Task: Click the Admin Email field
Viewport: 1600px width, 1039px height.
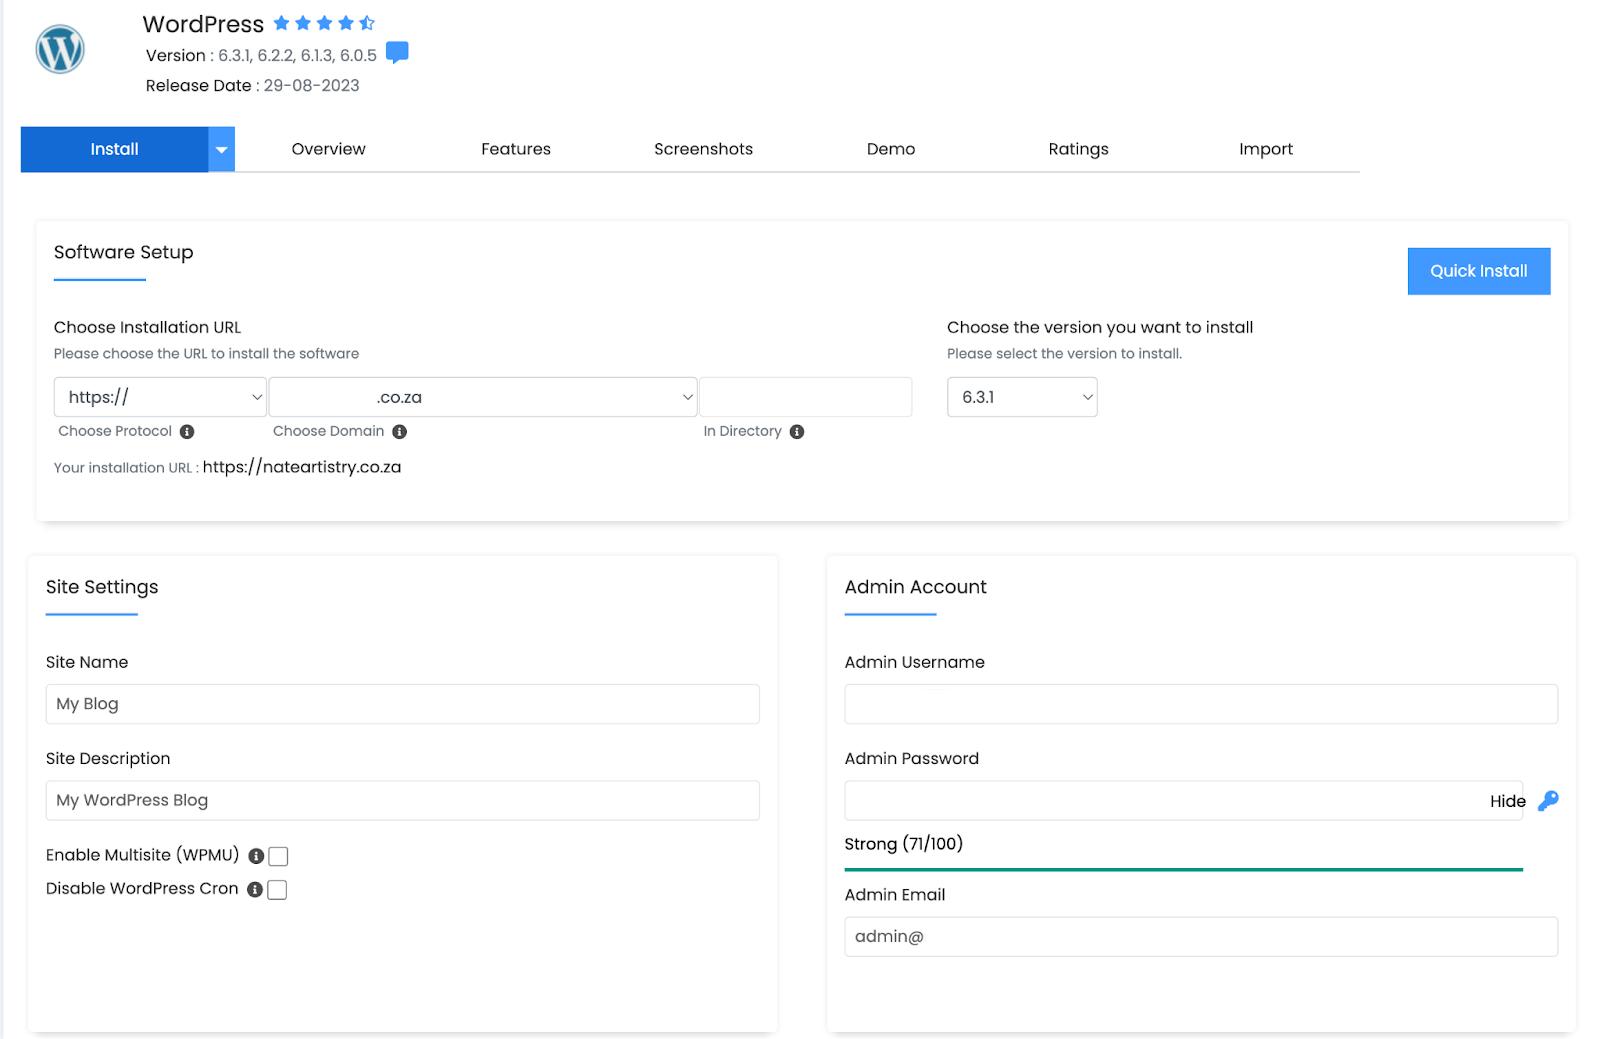Action: coord(1201,937)
